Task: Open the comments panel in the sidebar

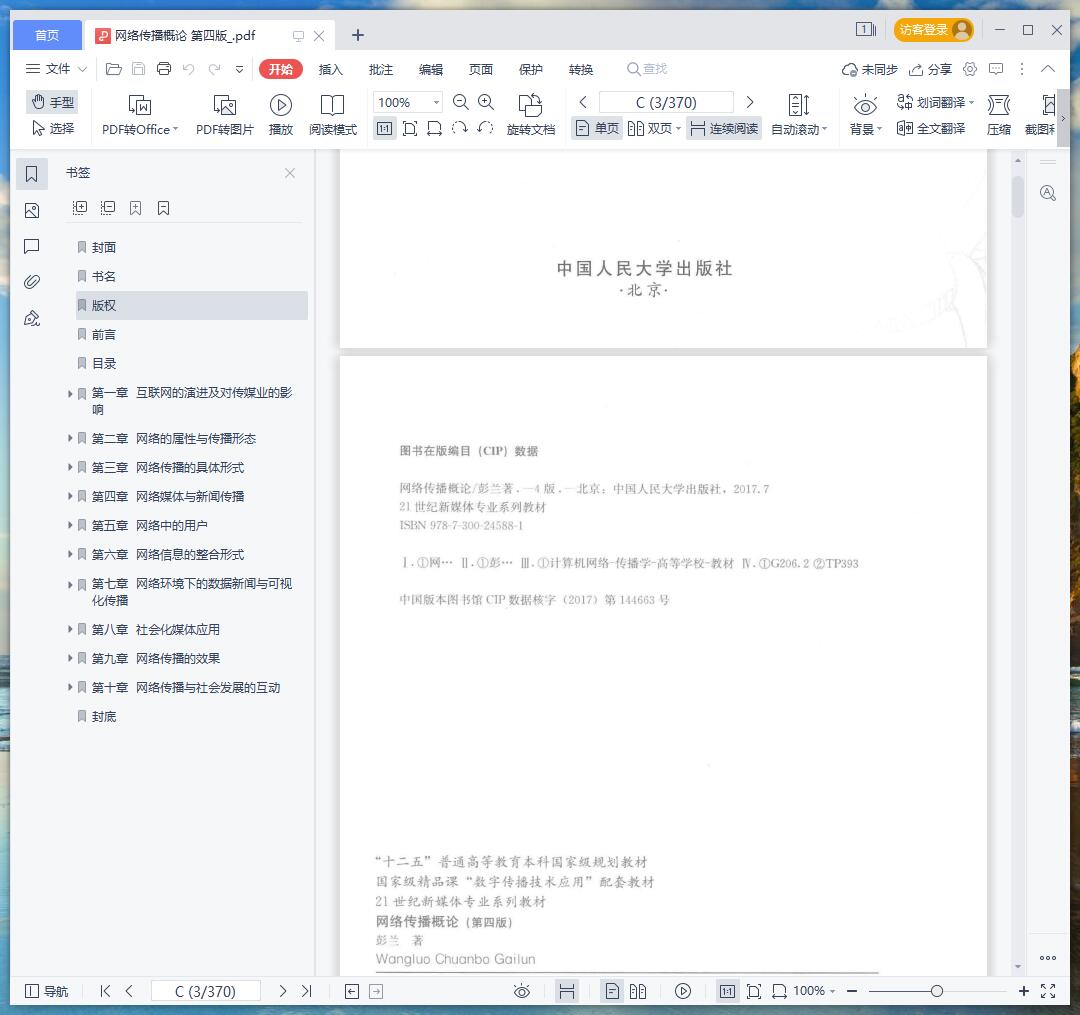Action: pos(32,247)
